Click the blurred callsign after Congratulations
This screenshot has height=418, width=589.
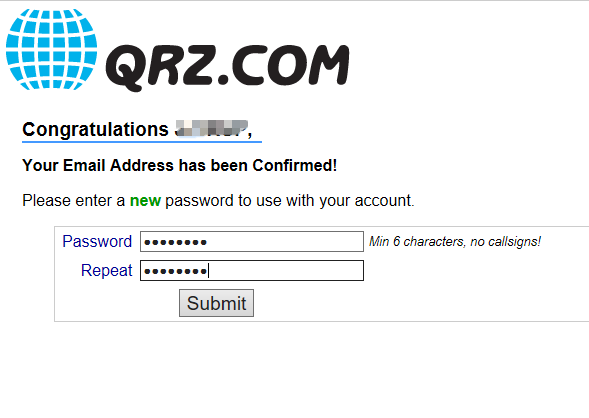[211, 128]
